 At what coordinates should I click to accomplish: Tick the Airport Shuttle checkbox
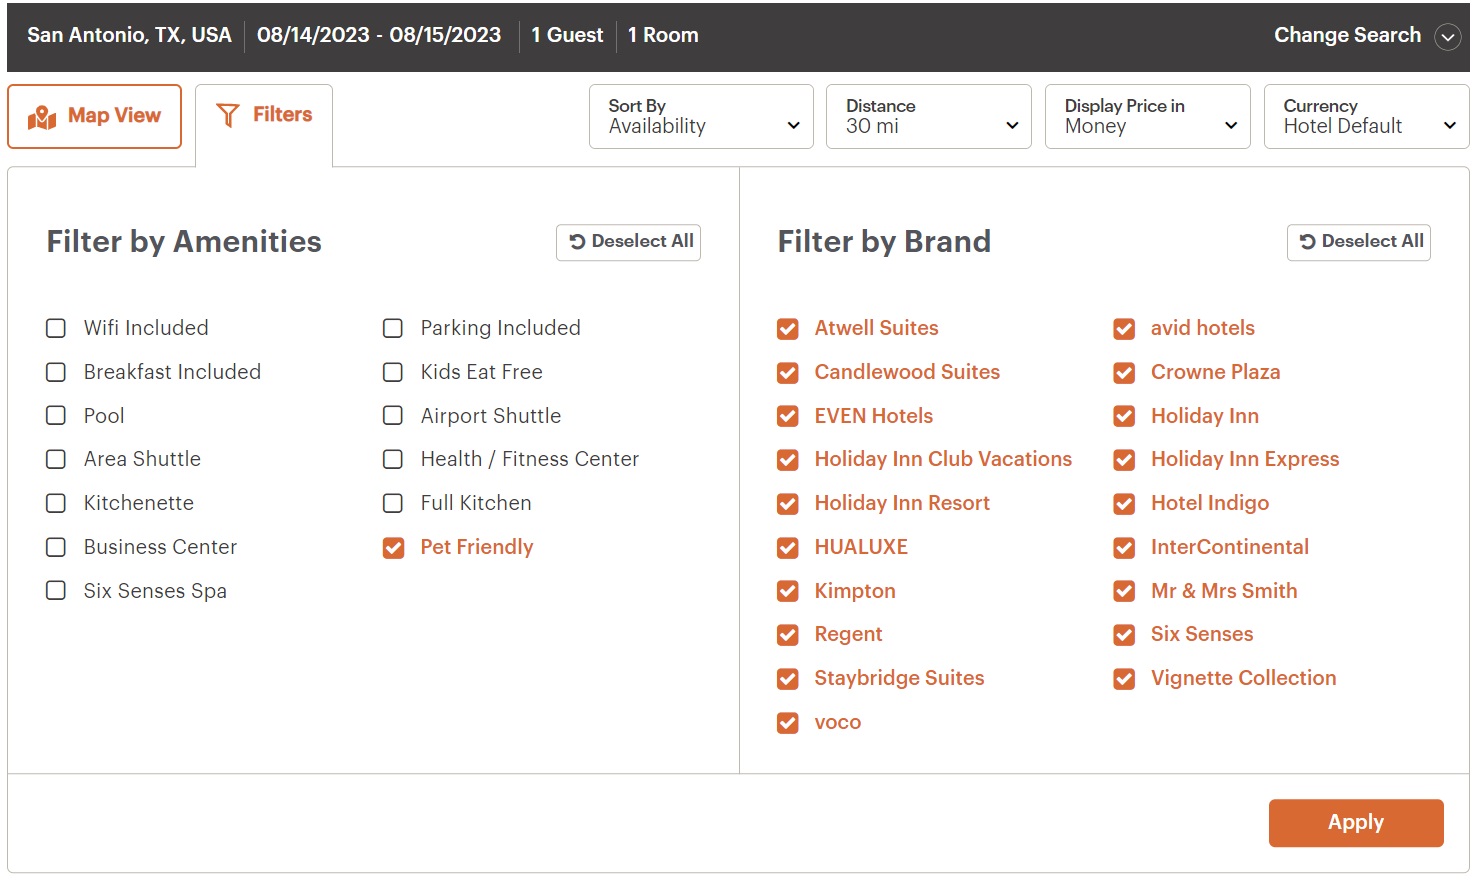click(393, 415)
